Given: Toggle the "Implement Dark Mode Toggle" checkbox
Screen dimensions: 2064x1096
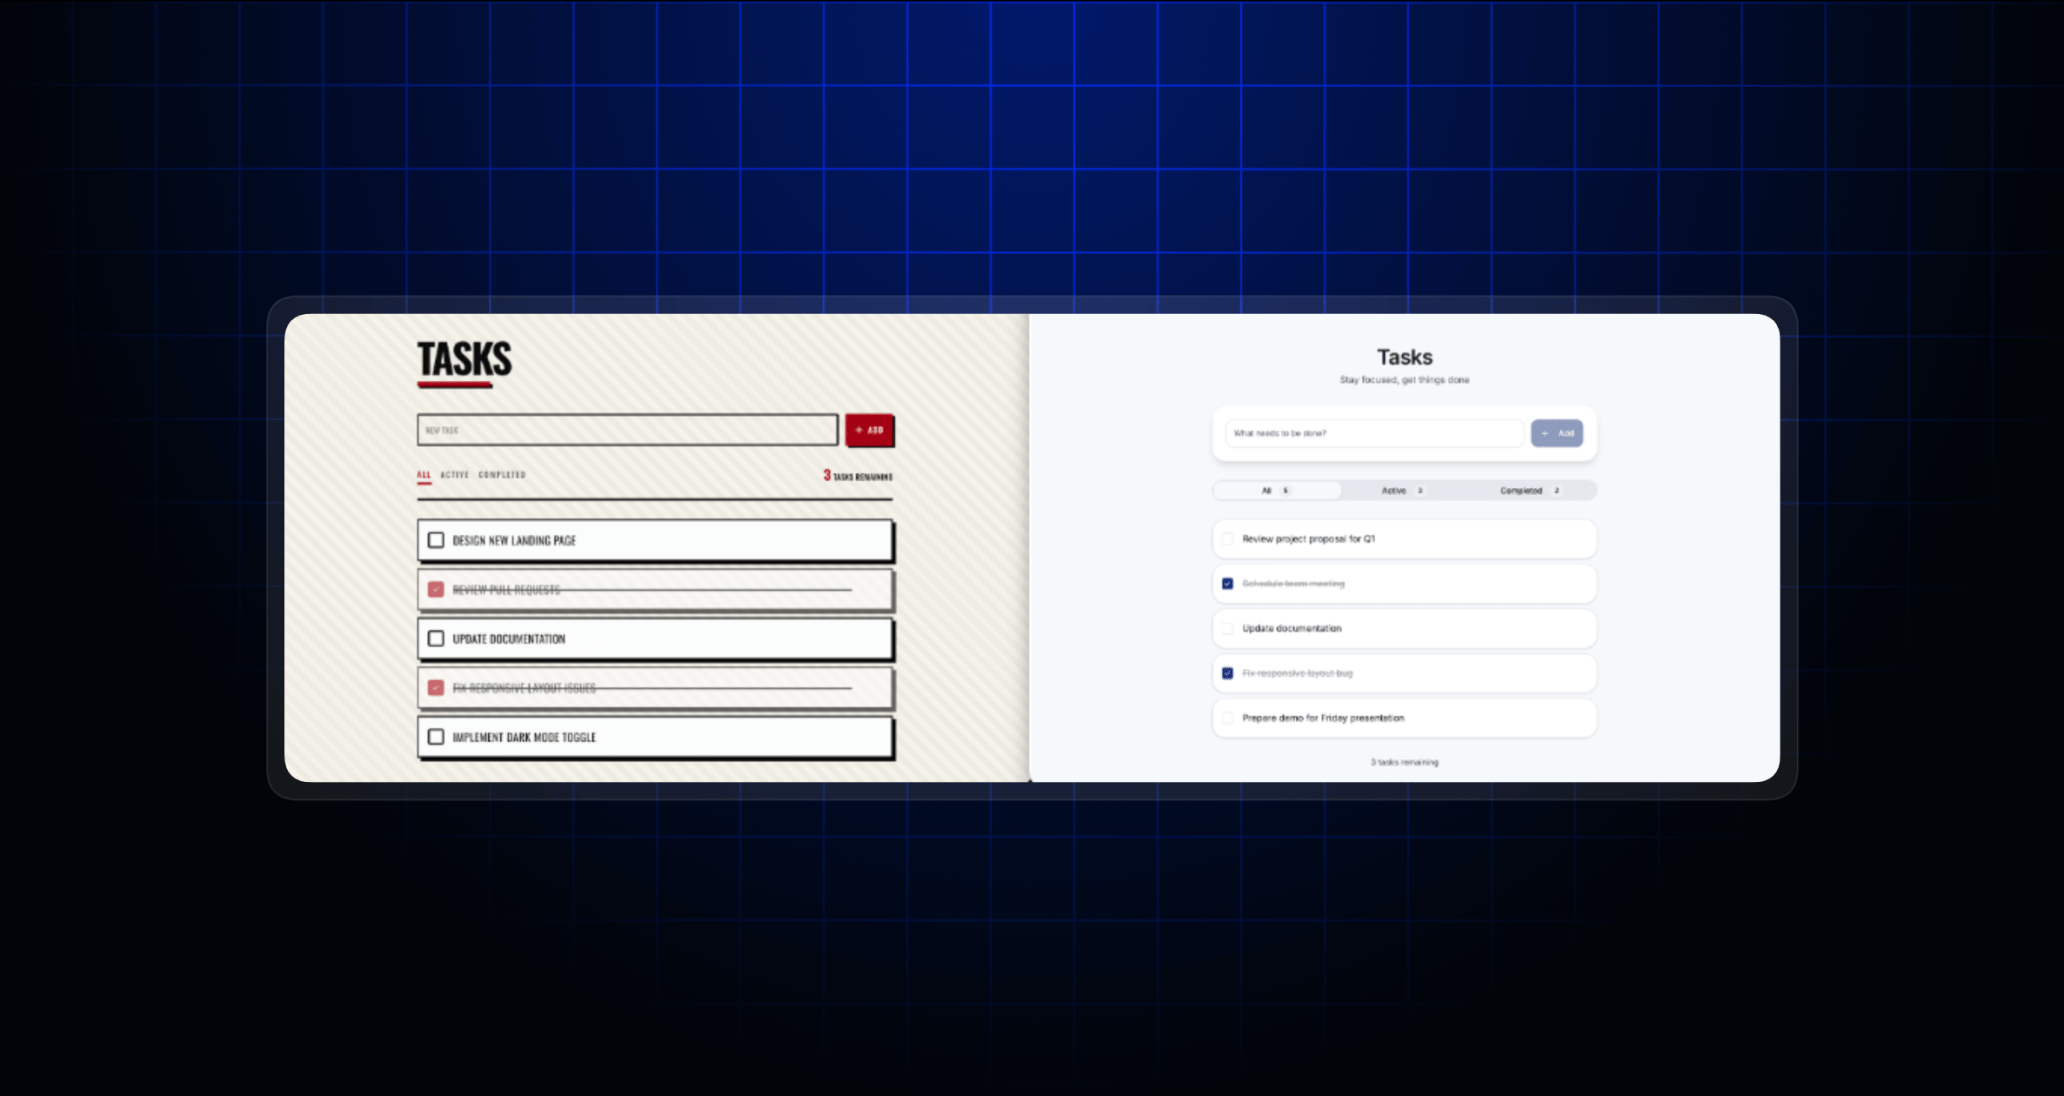Looking at the screenshot, I should pyautogui.click(x=435, y=737).
